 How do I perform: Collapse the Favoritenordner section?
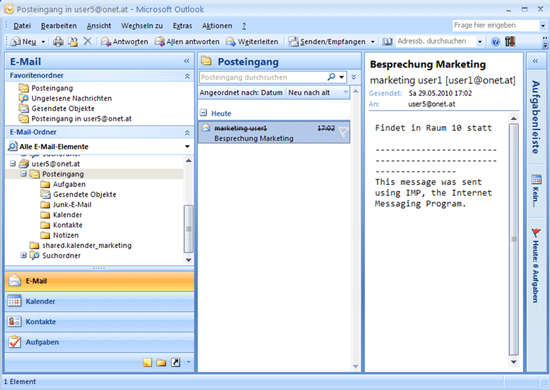[x=187, y=76]
